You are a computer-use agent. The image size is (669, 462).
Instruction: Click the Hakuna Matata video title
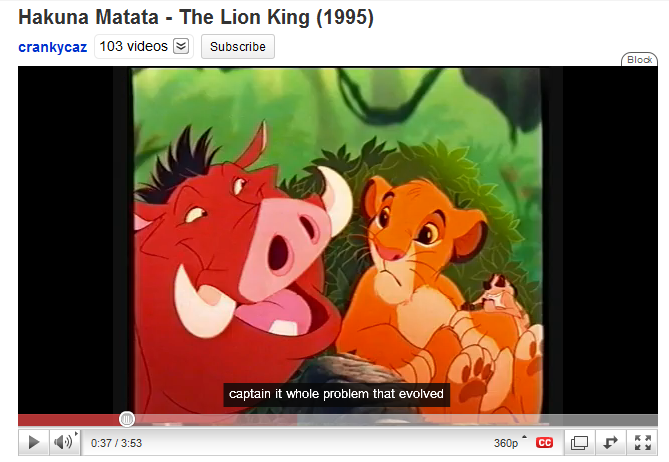(196, 17)
